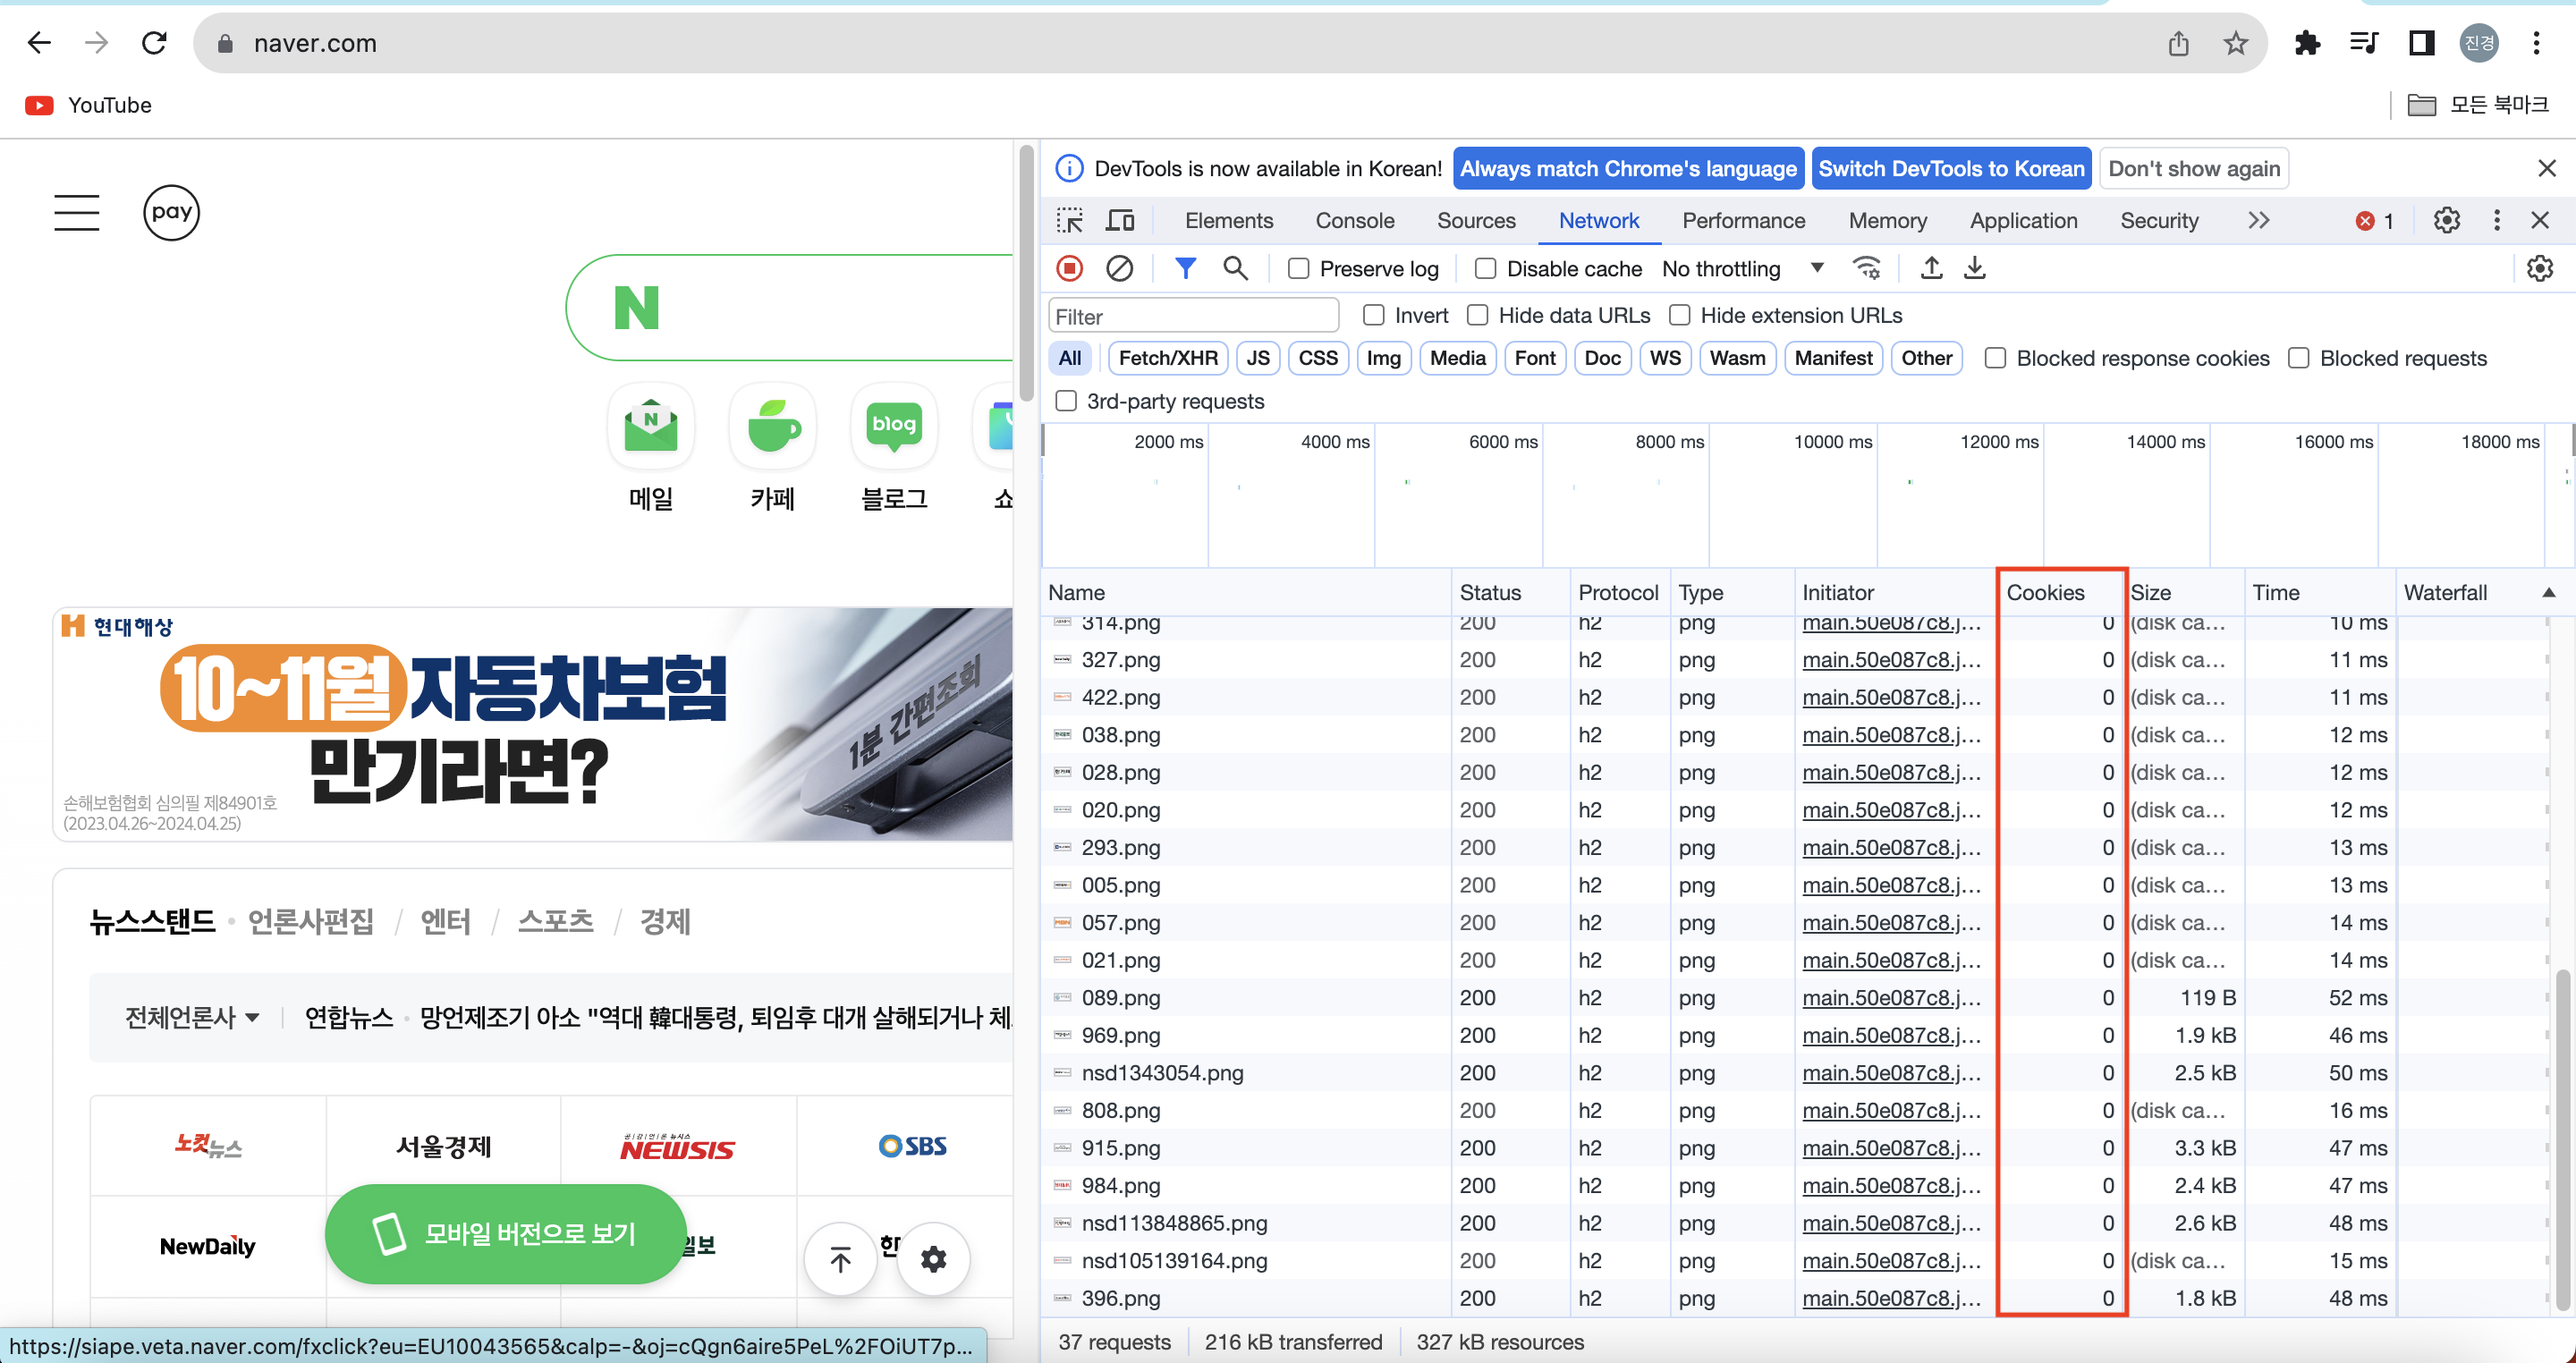Toggle the network filter funnel icon
Screen dimensions: 2576x1363
coord(1185,268)
